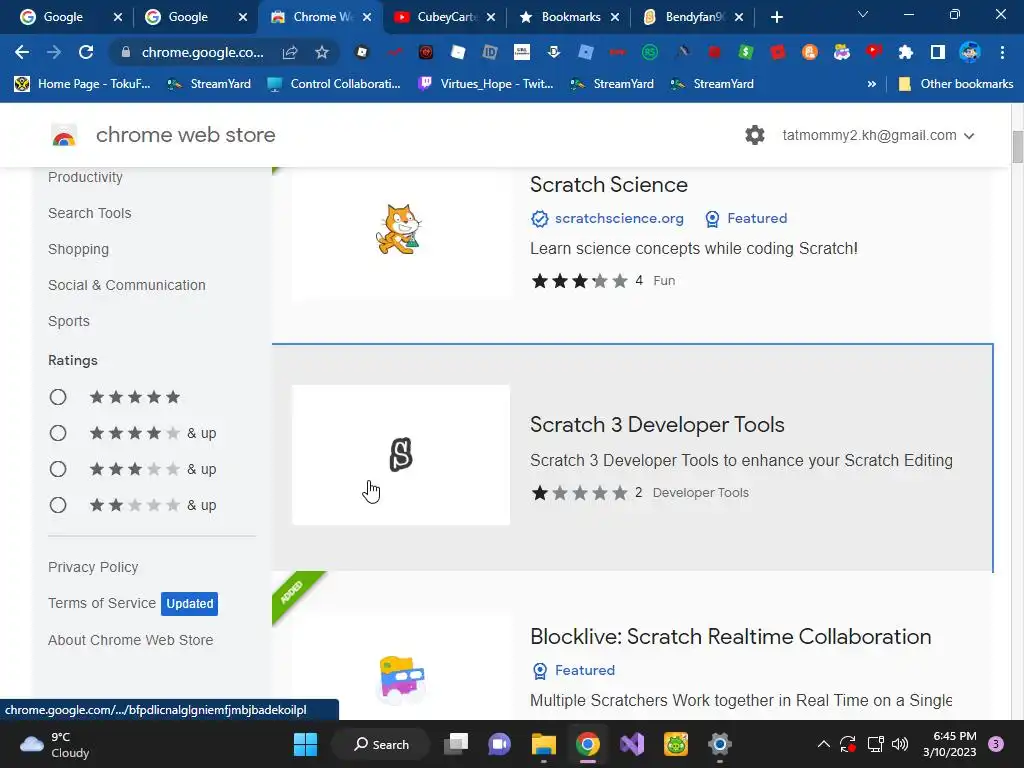This screenshot has height=768, width=1024.
Task: Click the green RS circle extension icon
Action: pyautogui.click(x=650, y=52)
